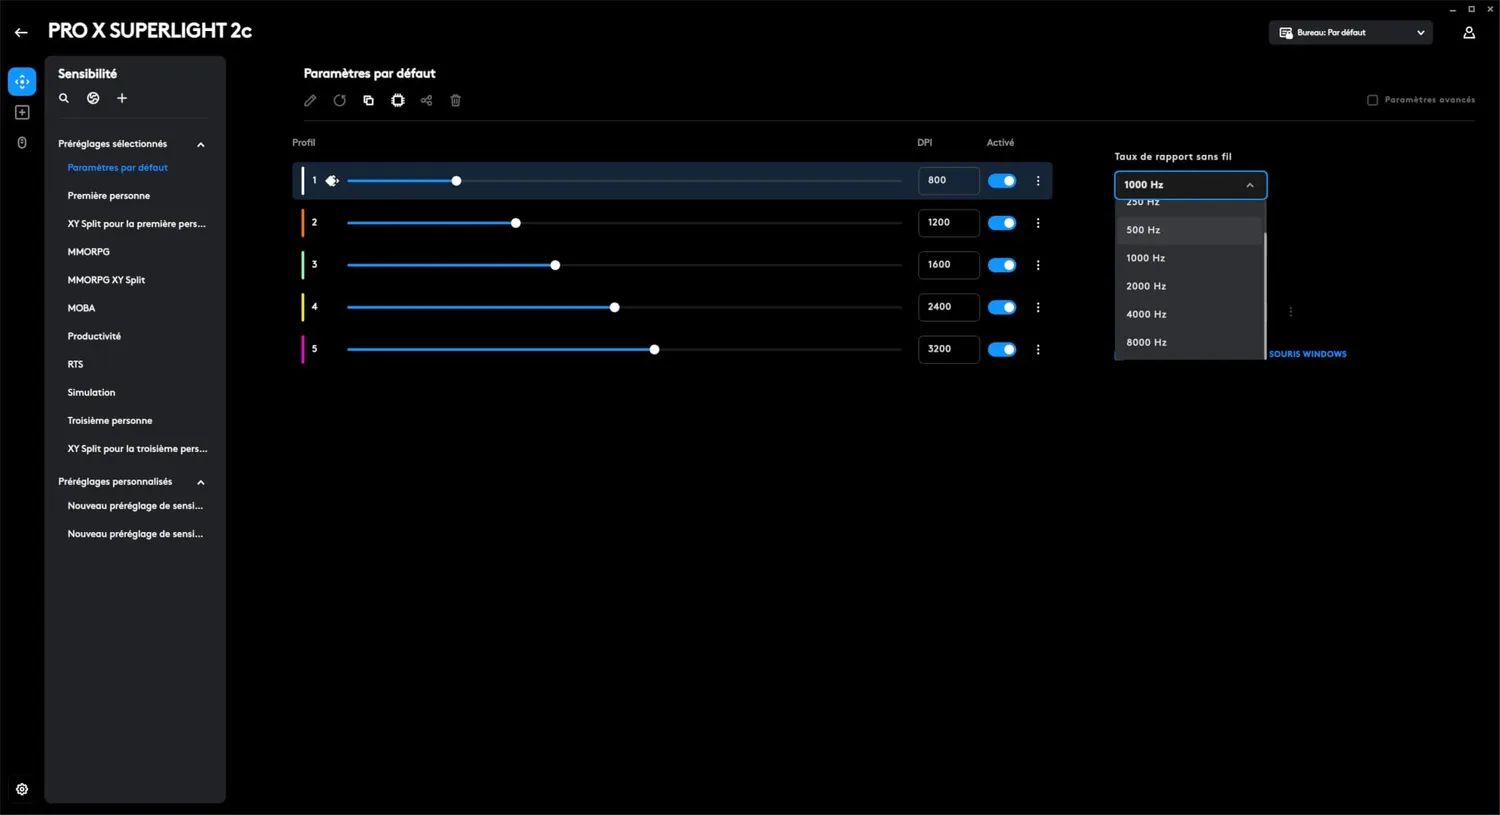
Task: Reset preset with the circular arrow icon
Action: [340, 100]
